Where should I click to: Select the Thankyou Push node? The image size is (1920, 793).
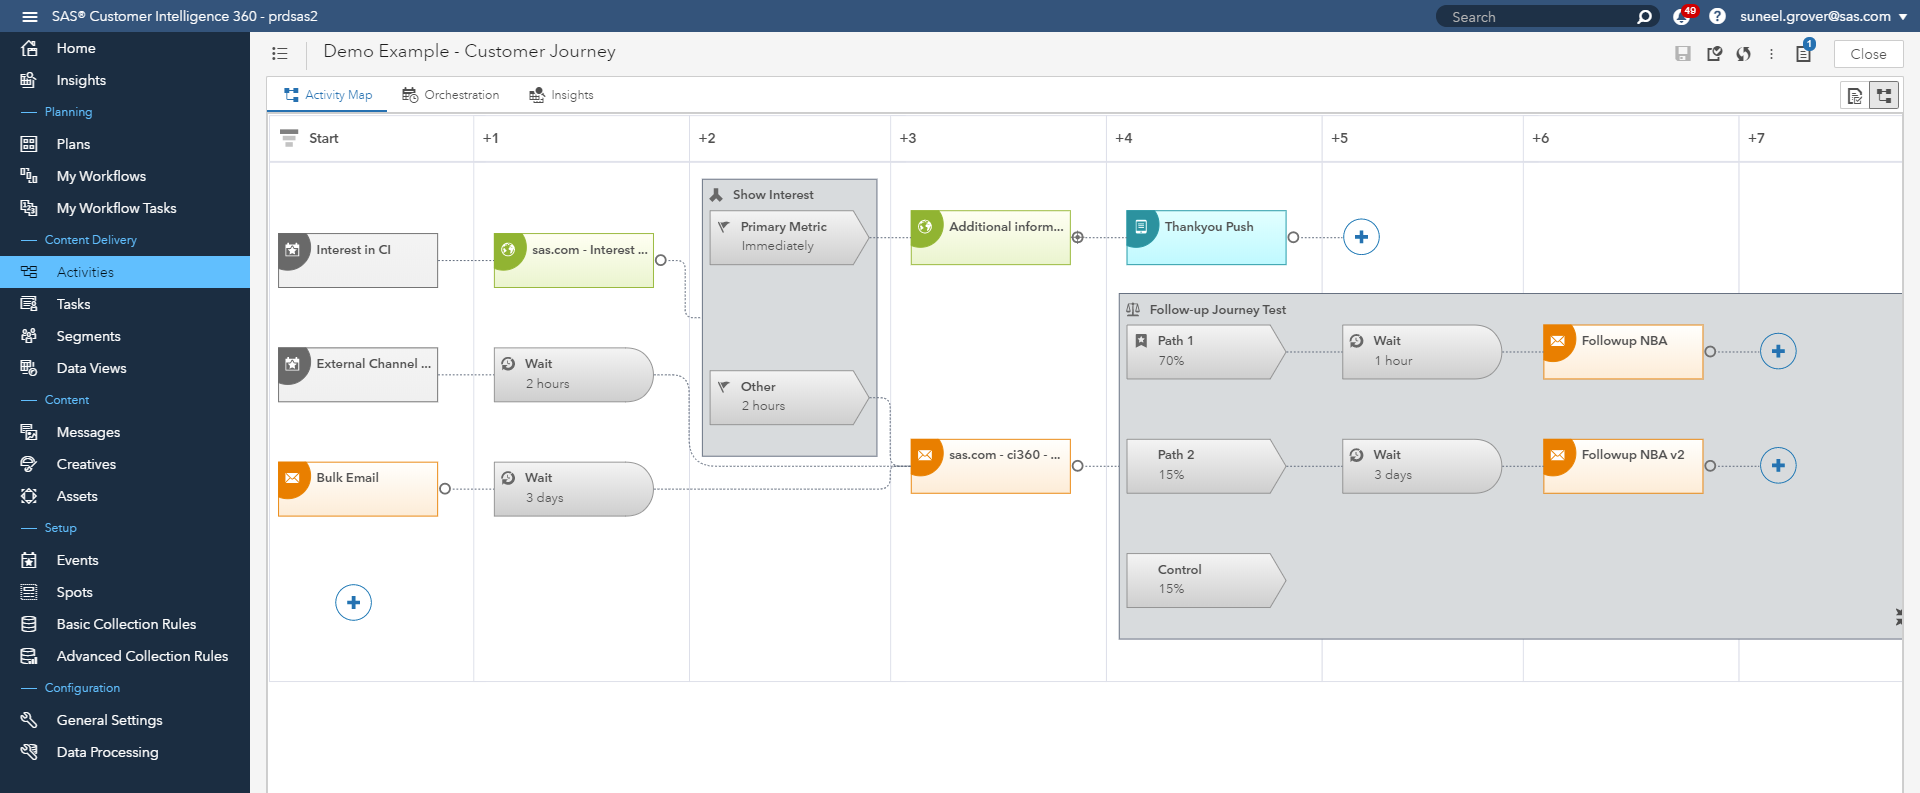click(x=1207, y=237)
